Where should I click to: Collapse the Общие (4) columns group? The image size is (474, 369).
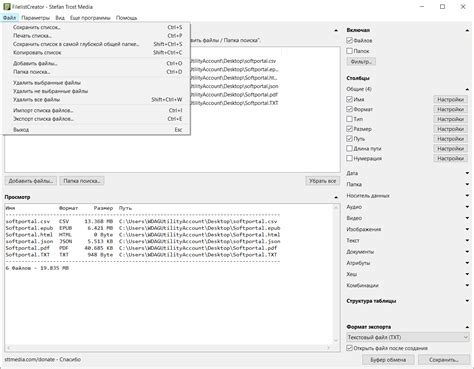click(x=467, y=89)
